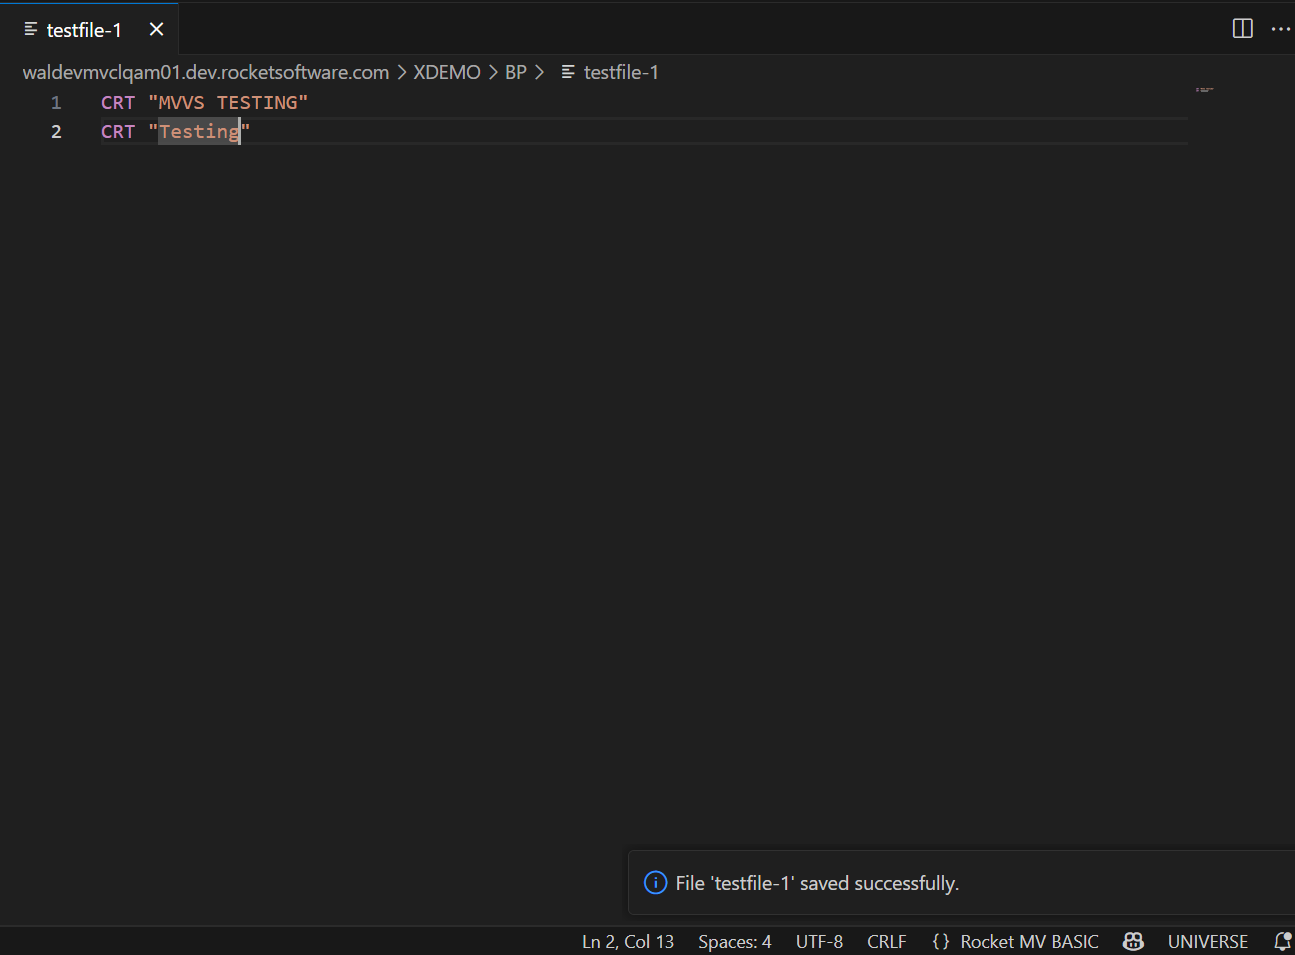Click the file icon in testfile-1 breadcrumb

point(568,72)
